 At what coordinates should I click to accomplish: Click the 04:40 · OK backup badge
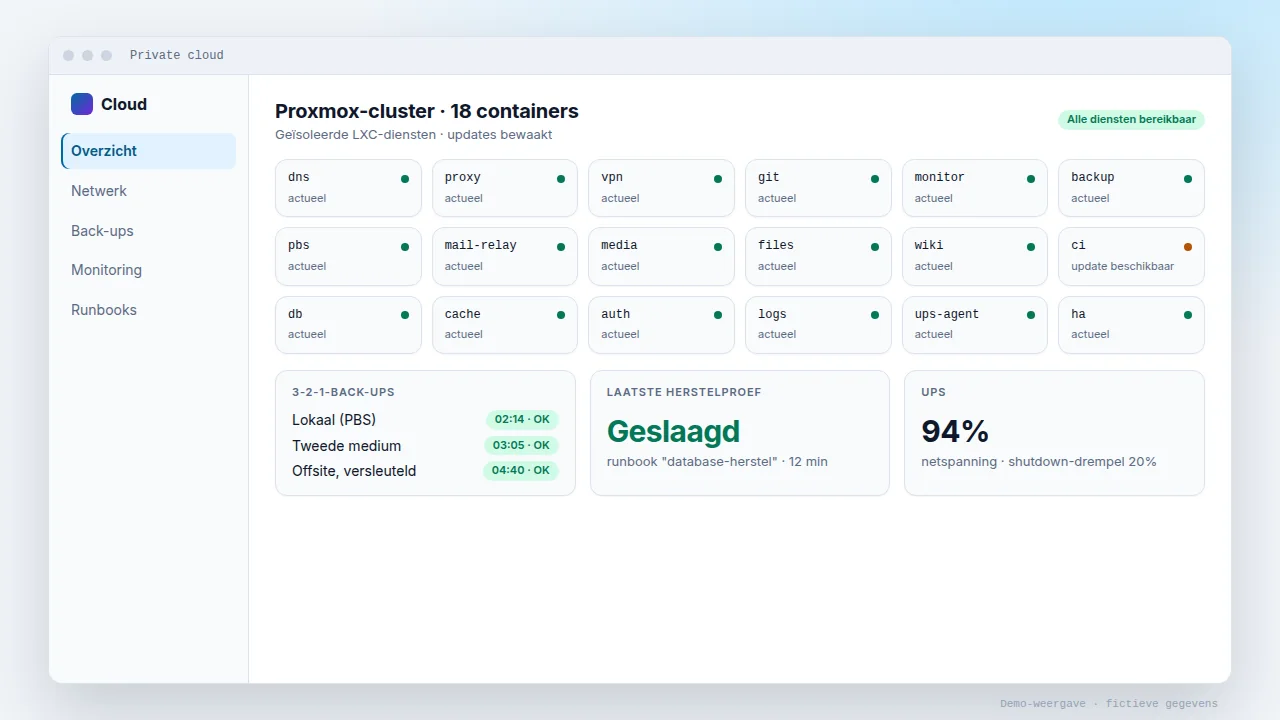521,470
